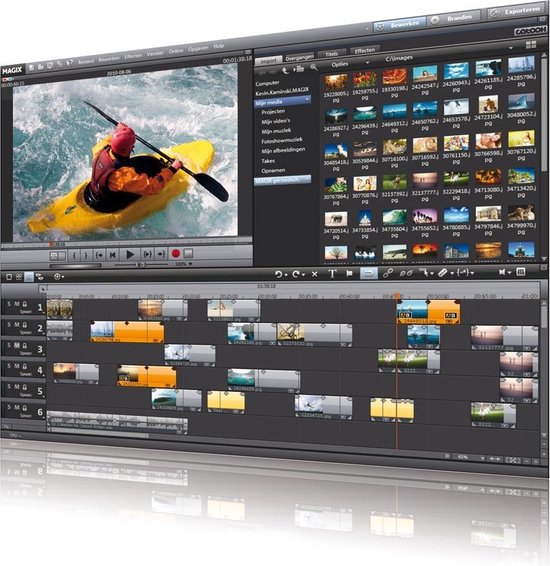
Task: Select Mijn video's in the media list
Action: (276, 121)
